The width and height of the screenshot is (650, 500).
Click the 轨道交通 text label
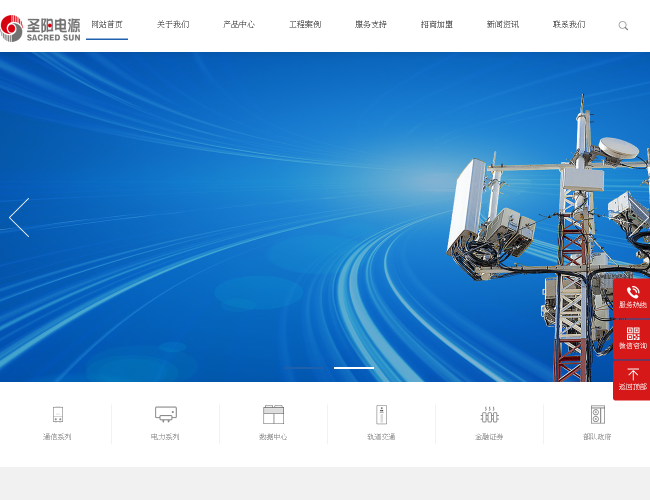click(381, 437)
